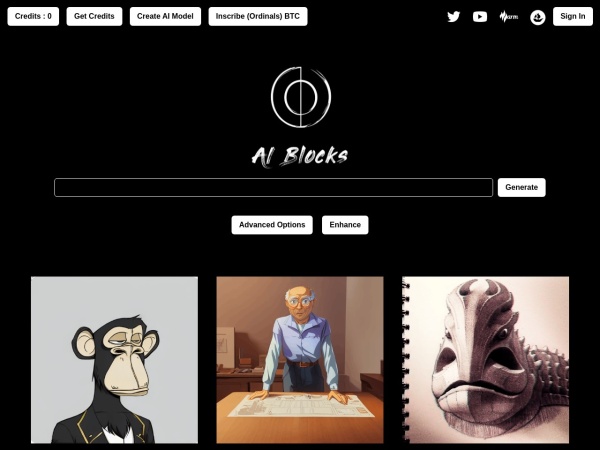Focus the prompt text input field

pos(274,188)
